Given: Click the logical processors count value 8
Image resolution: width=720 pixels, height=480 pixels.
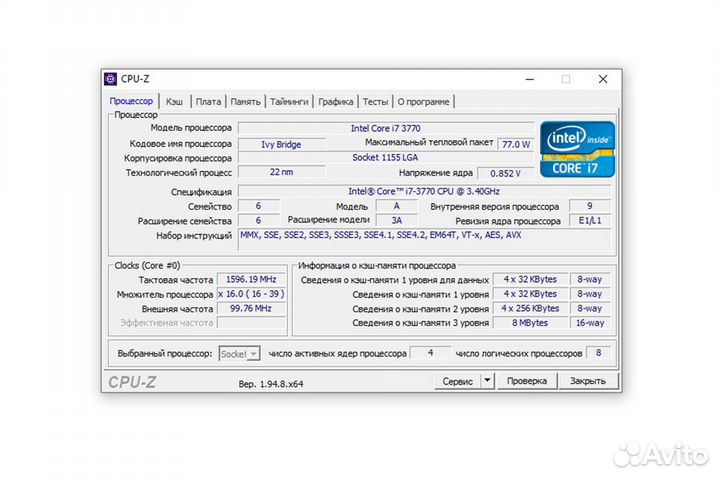Looking at the screenshot, I should (x=598, y=353).
